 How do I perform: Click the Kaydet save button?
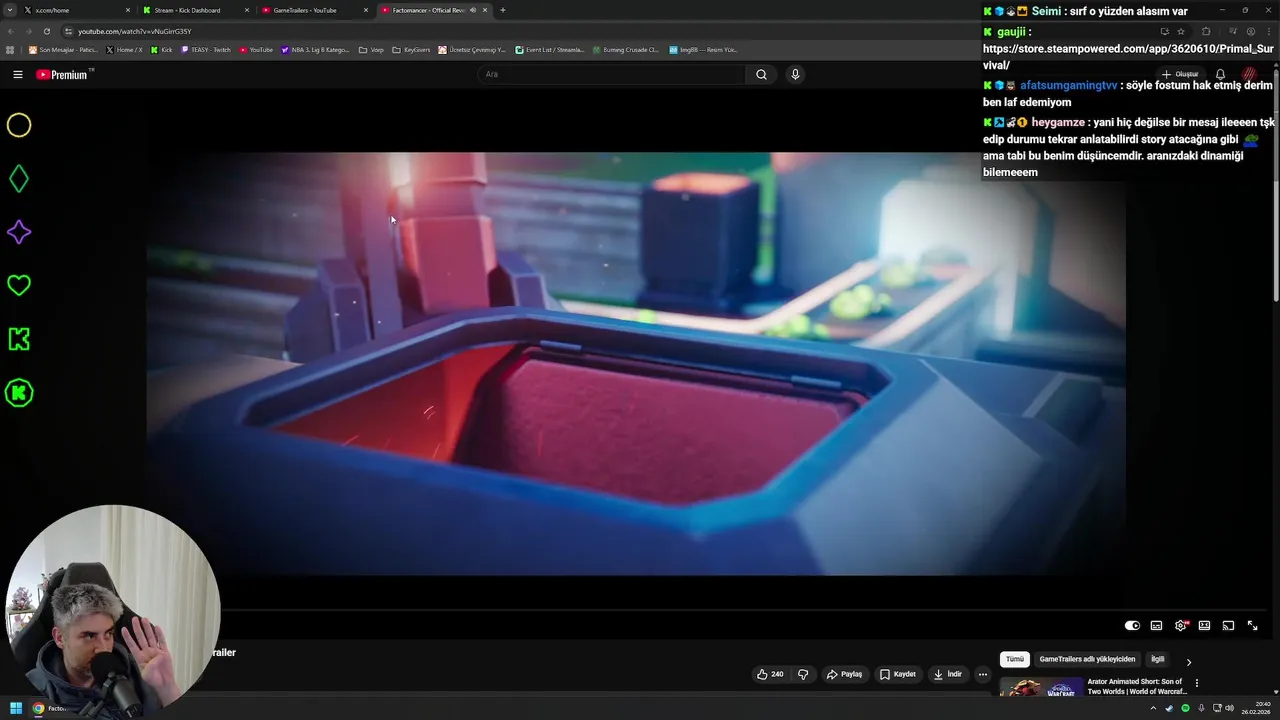pyautogui.click(x=897, y=674)
